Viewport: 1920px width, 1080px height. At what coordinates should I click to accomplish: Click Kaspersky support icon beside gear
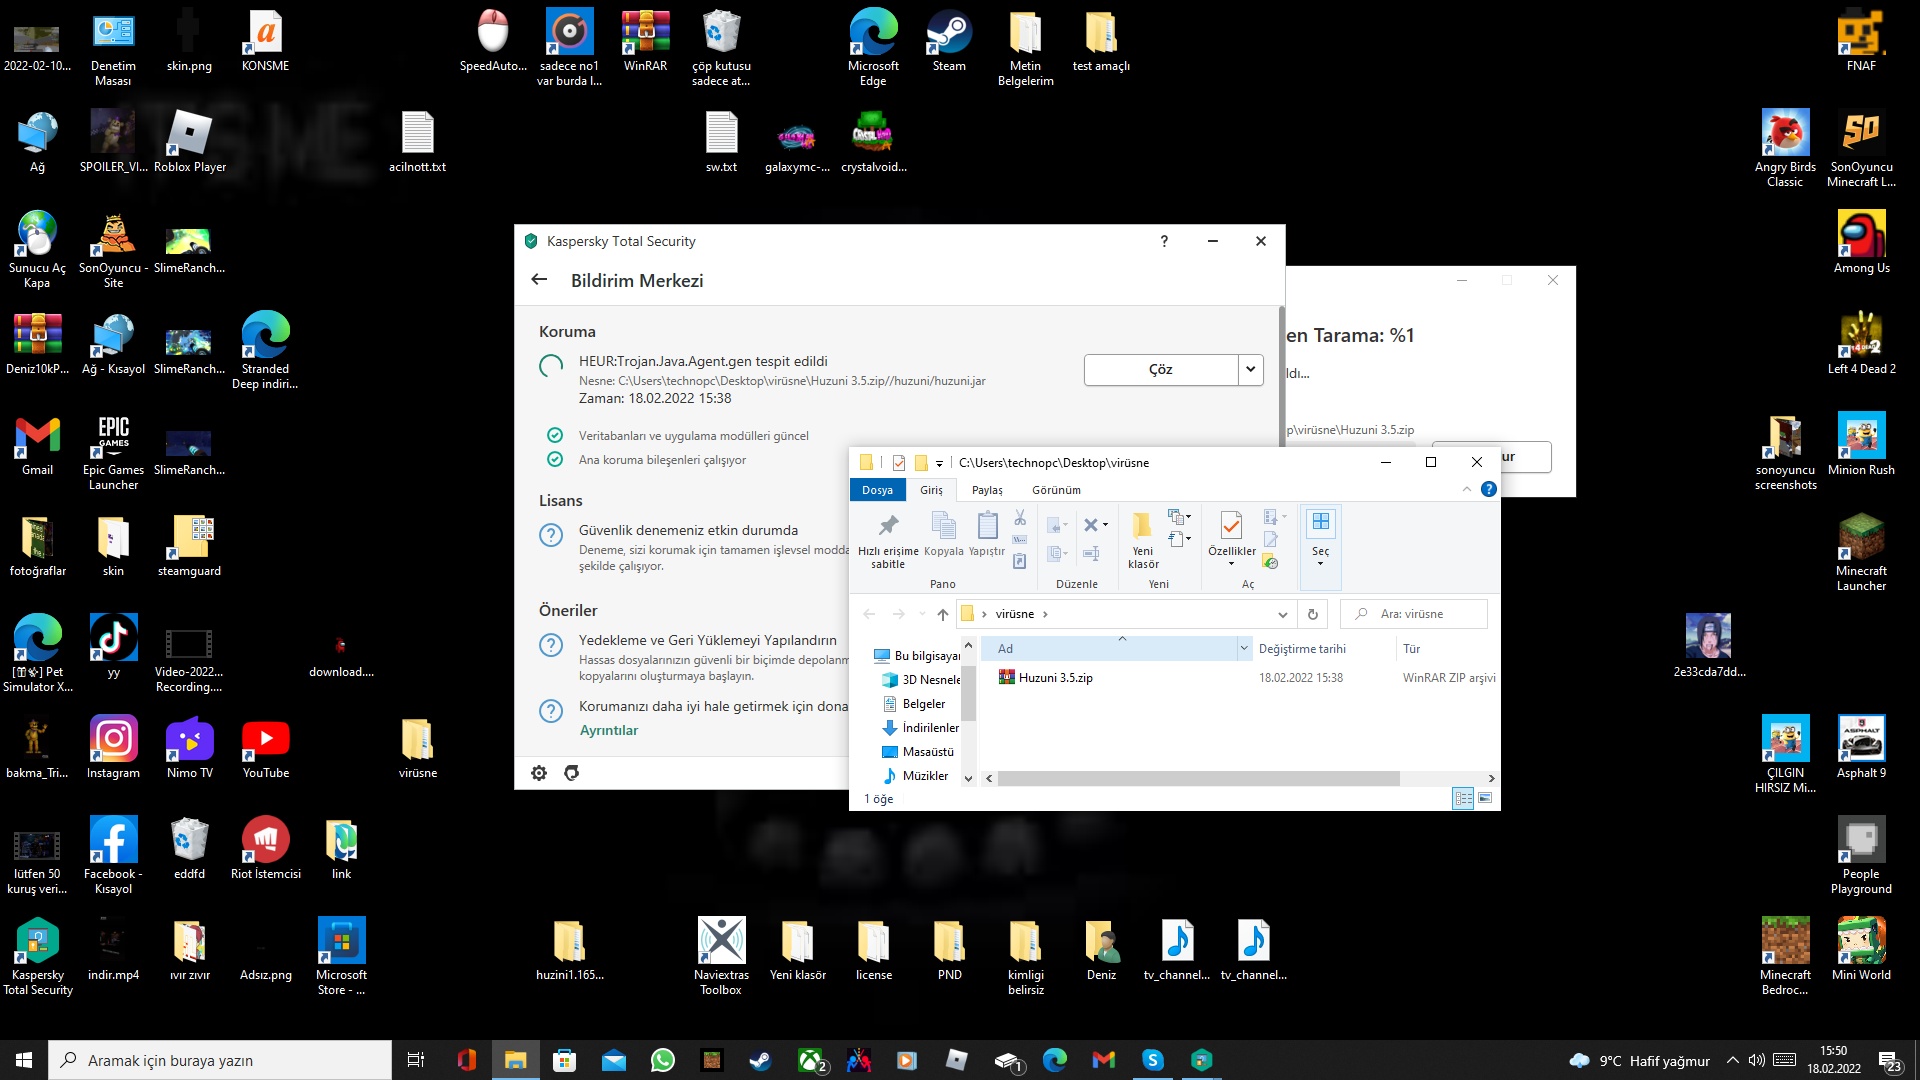point(572,773)
